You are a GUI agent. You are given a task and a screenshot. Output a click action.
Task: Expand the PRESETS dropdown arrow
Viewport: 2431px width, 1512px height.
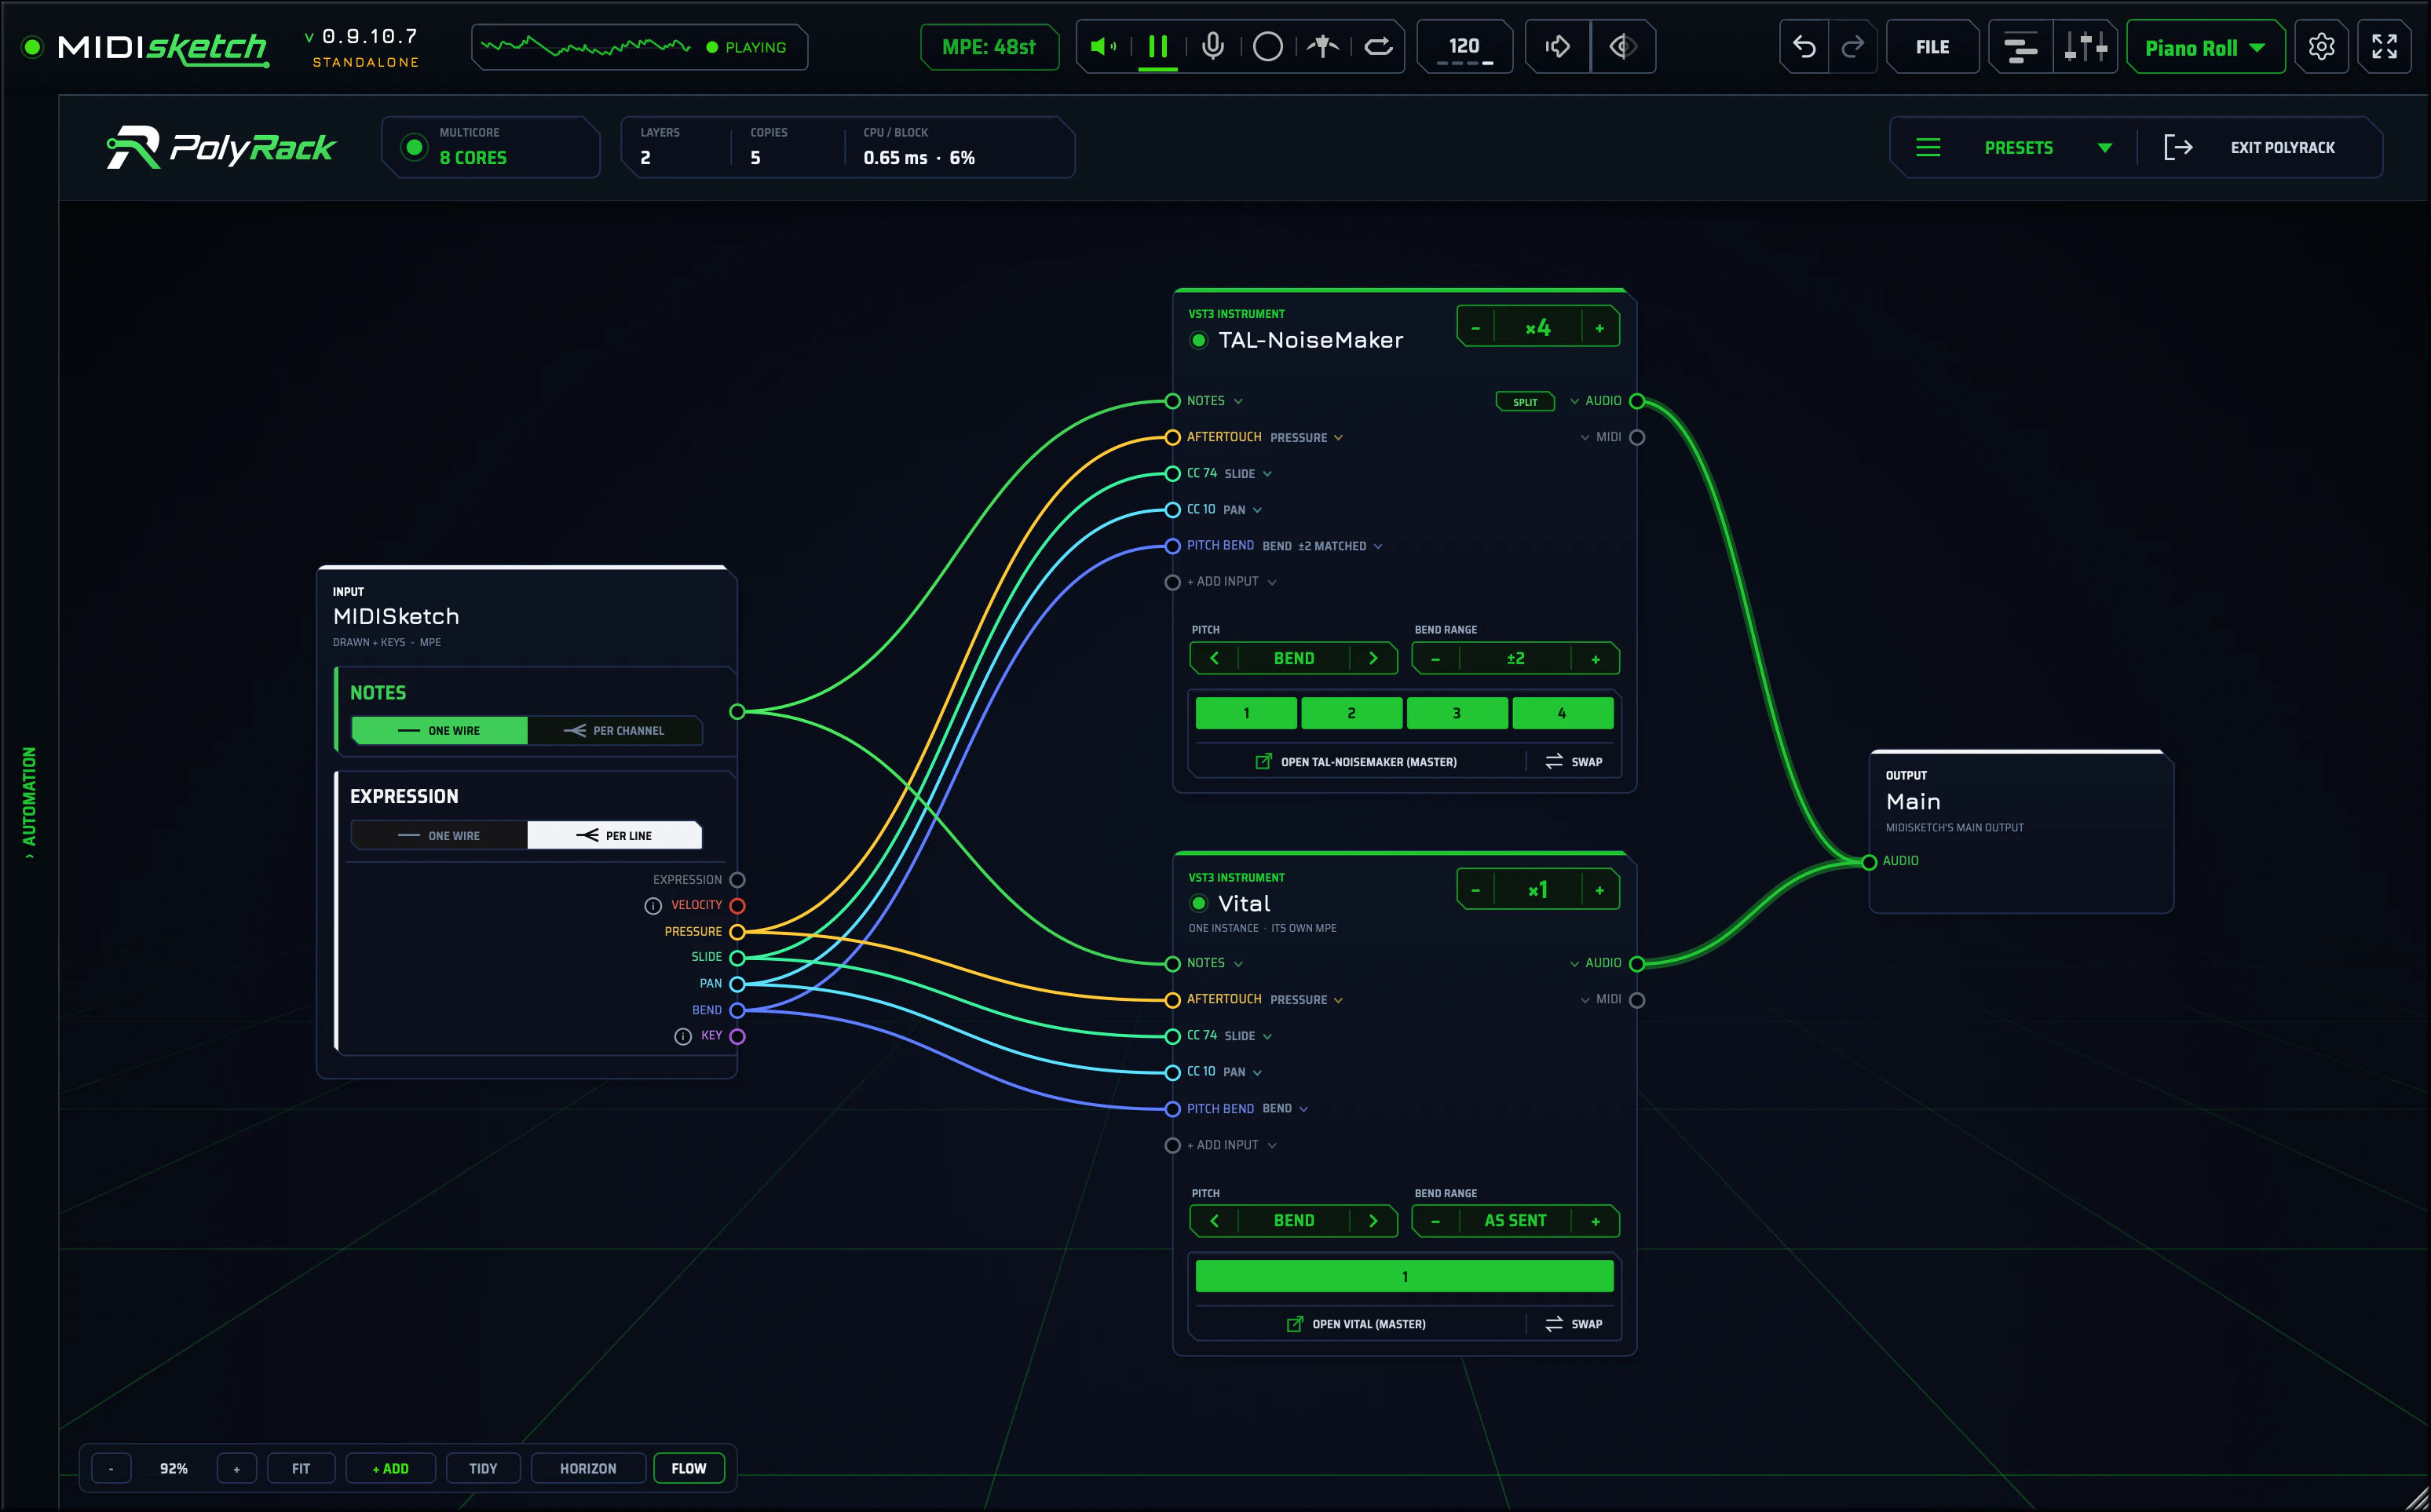[2105, 147]
